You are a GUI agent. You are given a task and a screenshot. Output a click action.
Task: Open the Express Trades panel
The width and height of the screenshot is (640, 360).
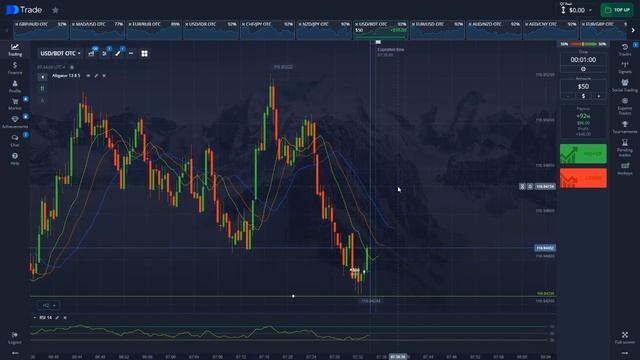[624, 106]
